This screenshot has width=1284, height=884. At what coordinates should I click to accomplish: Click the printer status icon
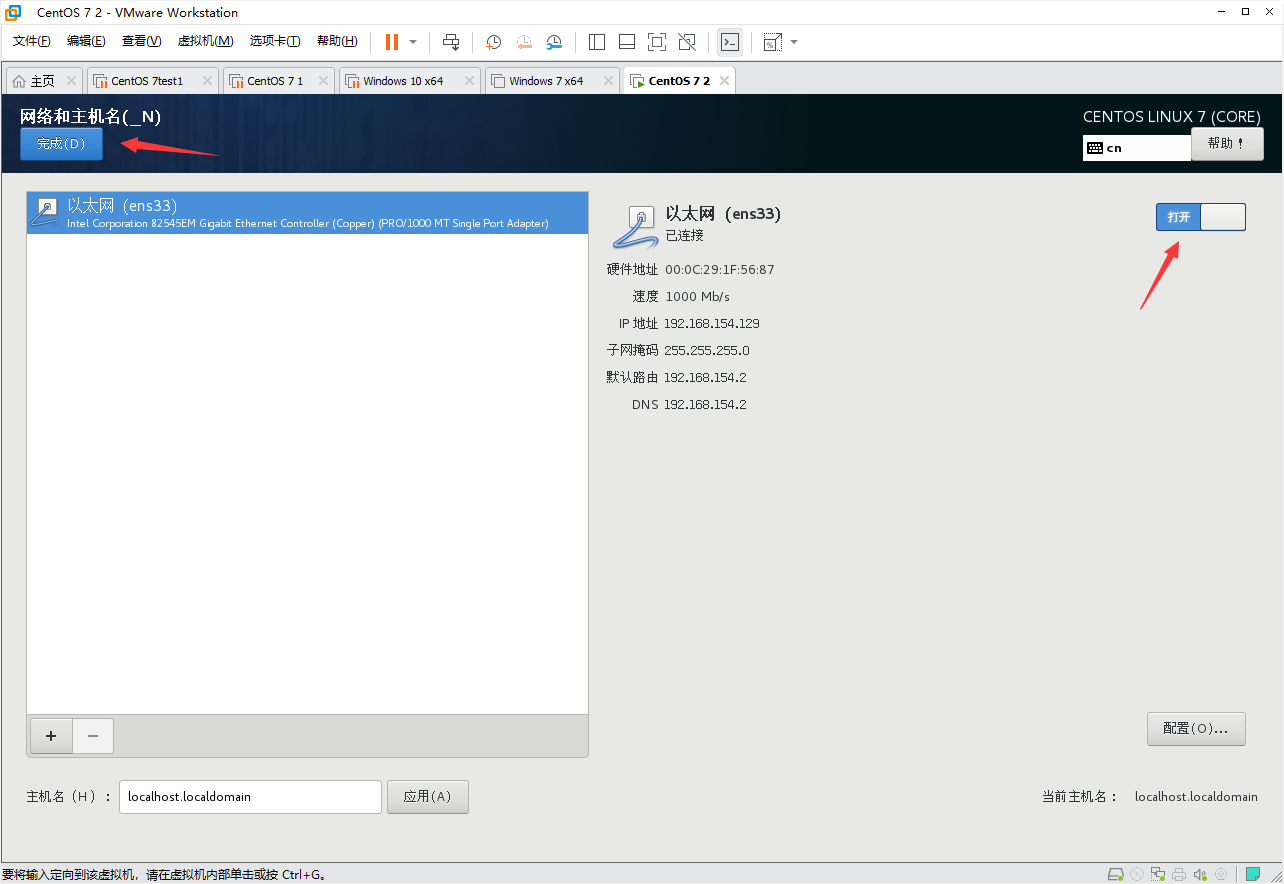(1179, 874)
